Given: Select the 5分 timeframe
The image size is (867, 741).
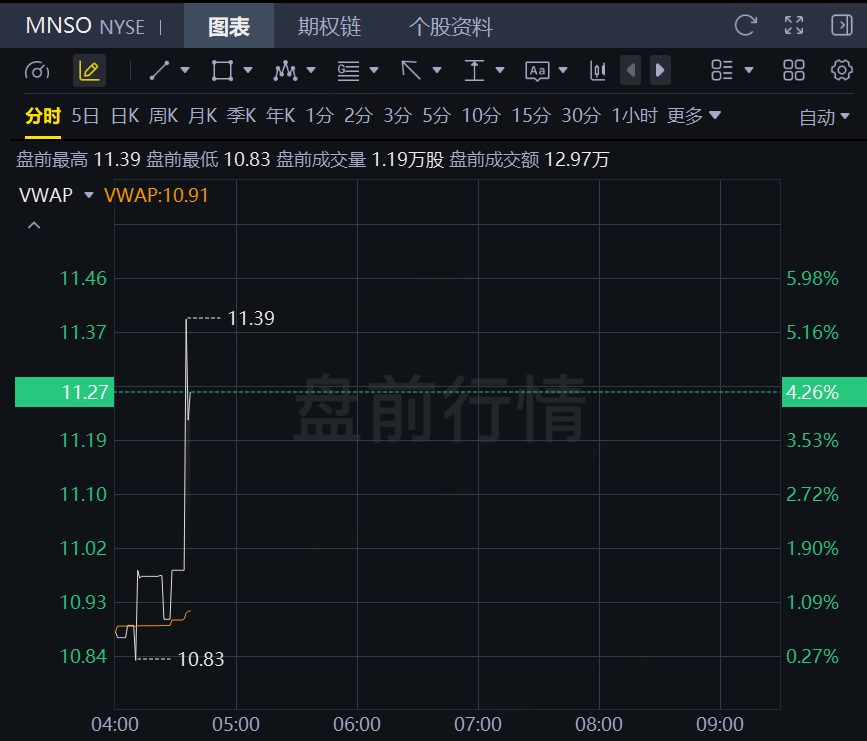Looking at the screenshot, I should pos(436,116).
